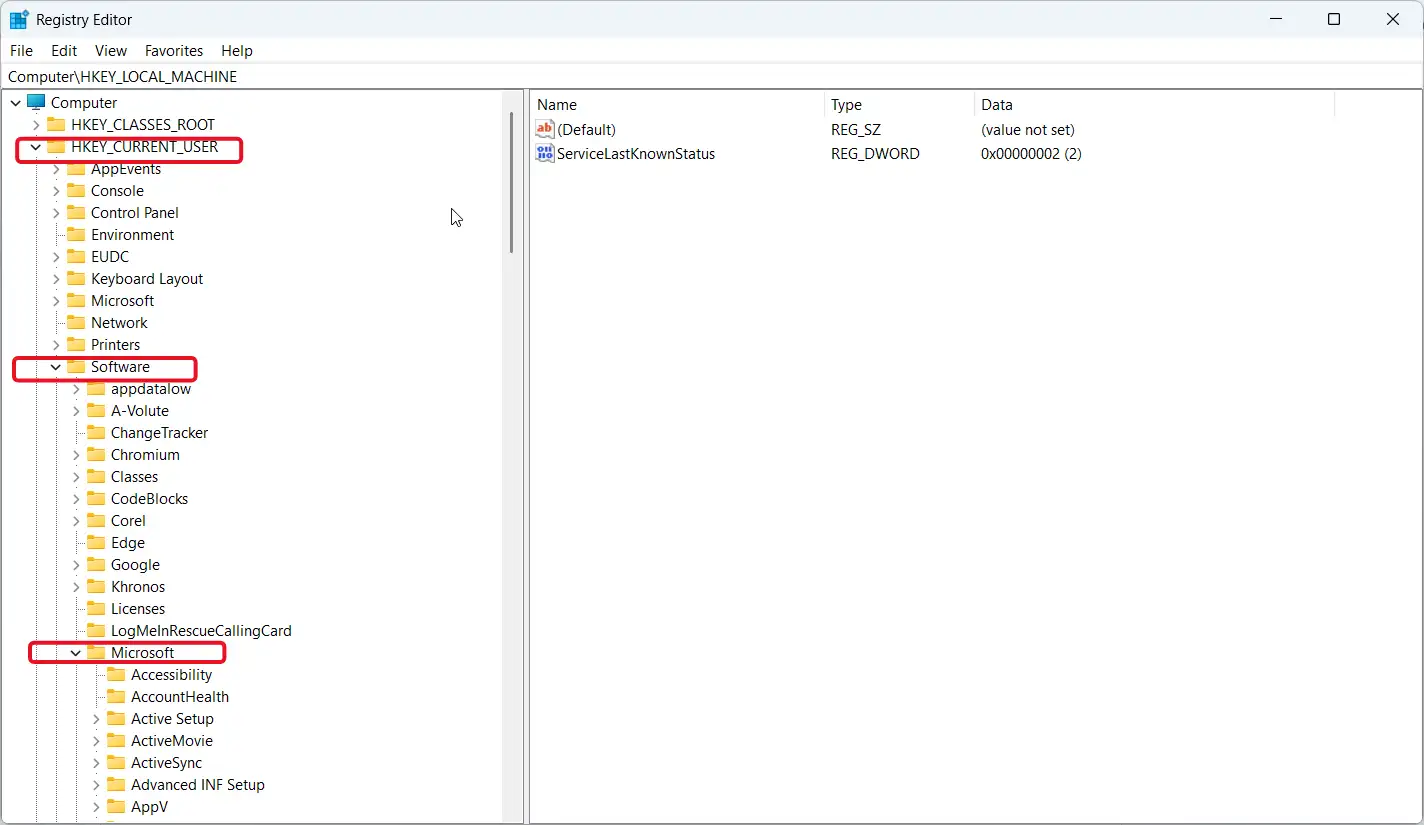Expand the Advanced INF Setup key
This screenshot has width=1424, height=825.
96,785
